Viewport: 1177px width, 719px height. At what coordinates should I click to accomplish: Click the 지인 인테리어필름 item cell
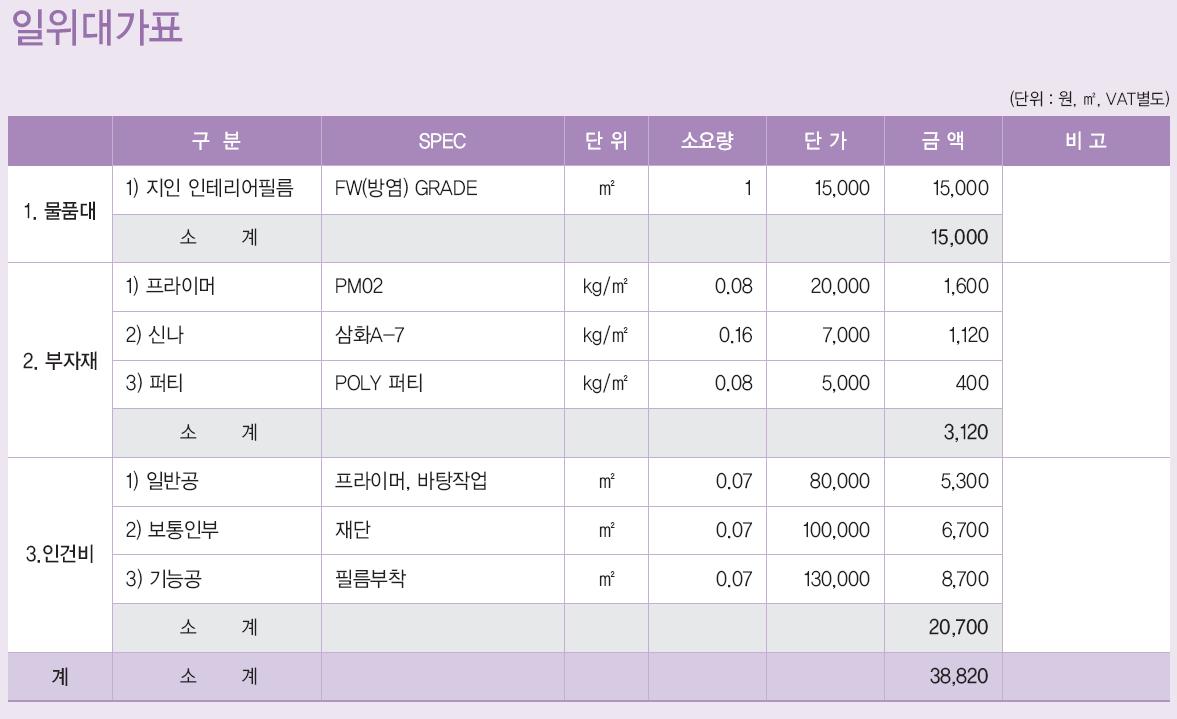pos(217,189)
